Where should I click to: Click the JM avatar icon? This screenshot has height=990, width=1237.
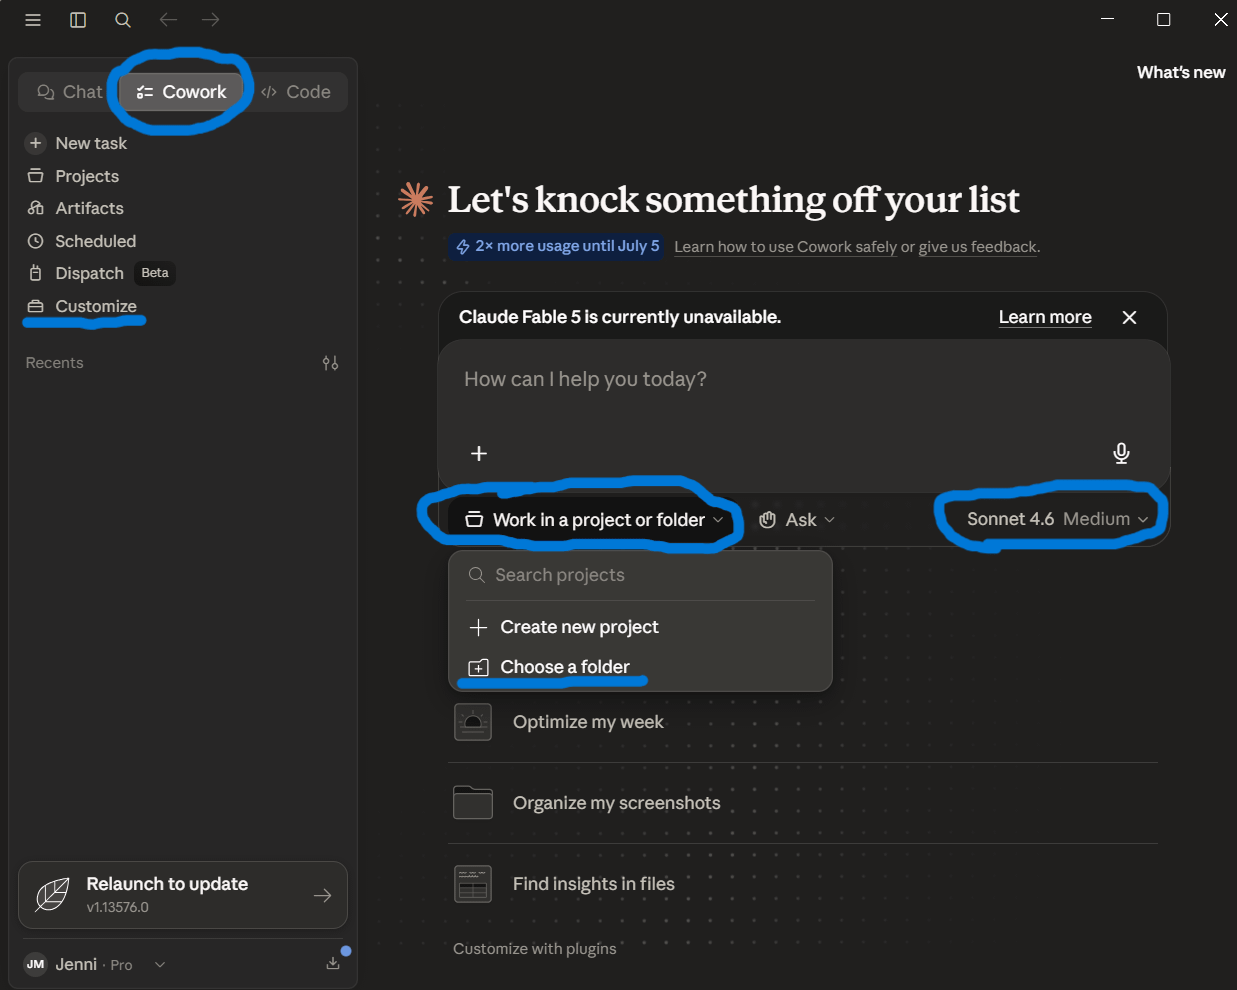coord(35,965)
